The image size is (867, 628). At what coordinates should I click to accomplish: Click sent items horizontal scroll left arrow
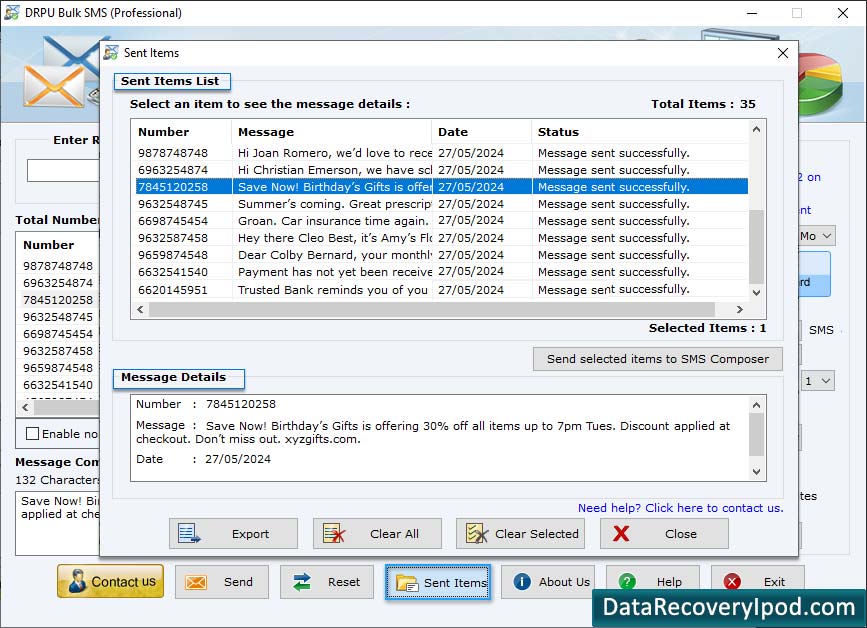[140, 309]
